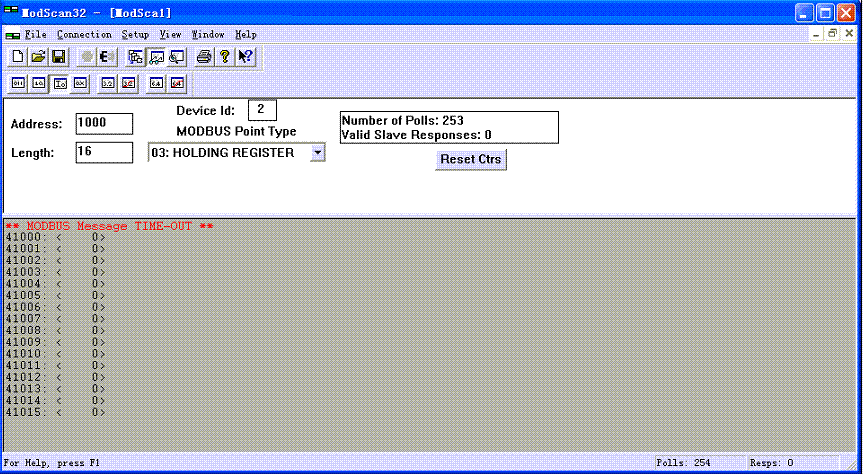Screen dimensions: 863x475
Task: Open the File menu
Action: point(36,34)
